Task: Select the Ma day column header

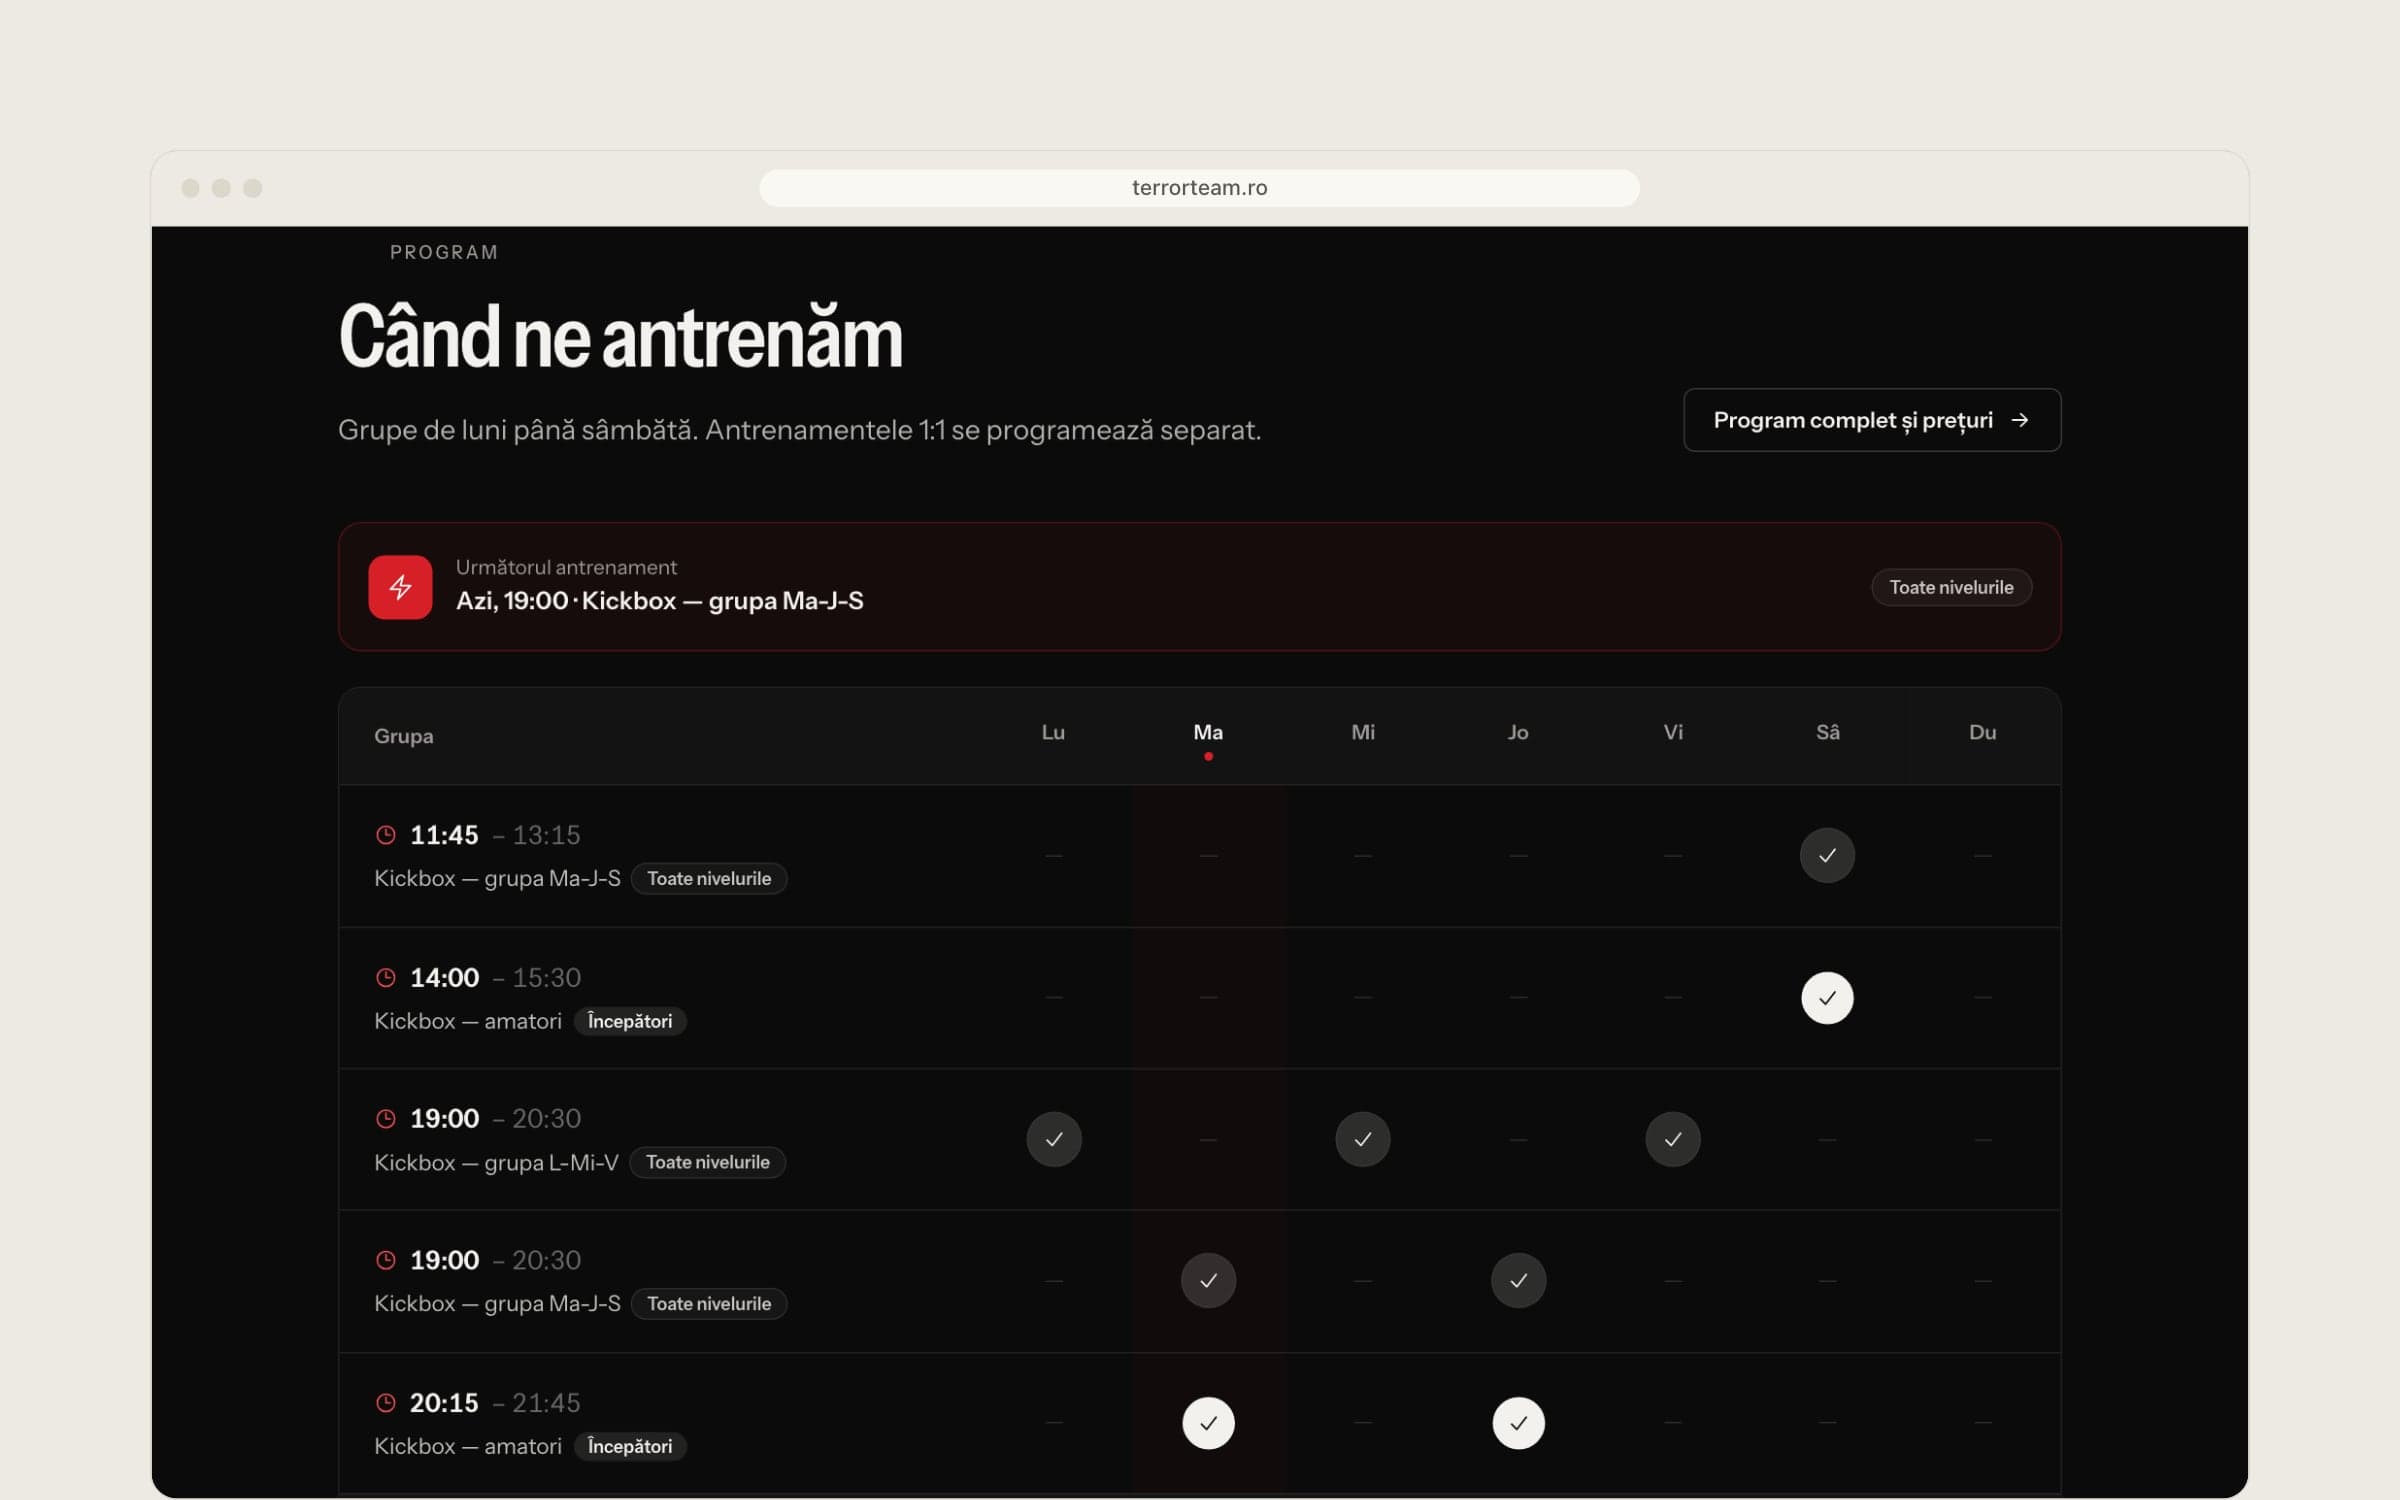Action: pos(1208,733)
